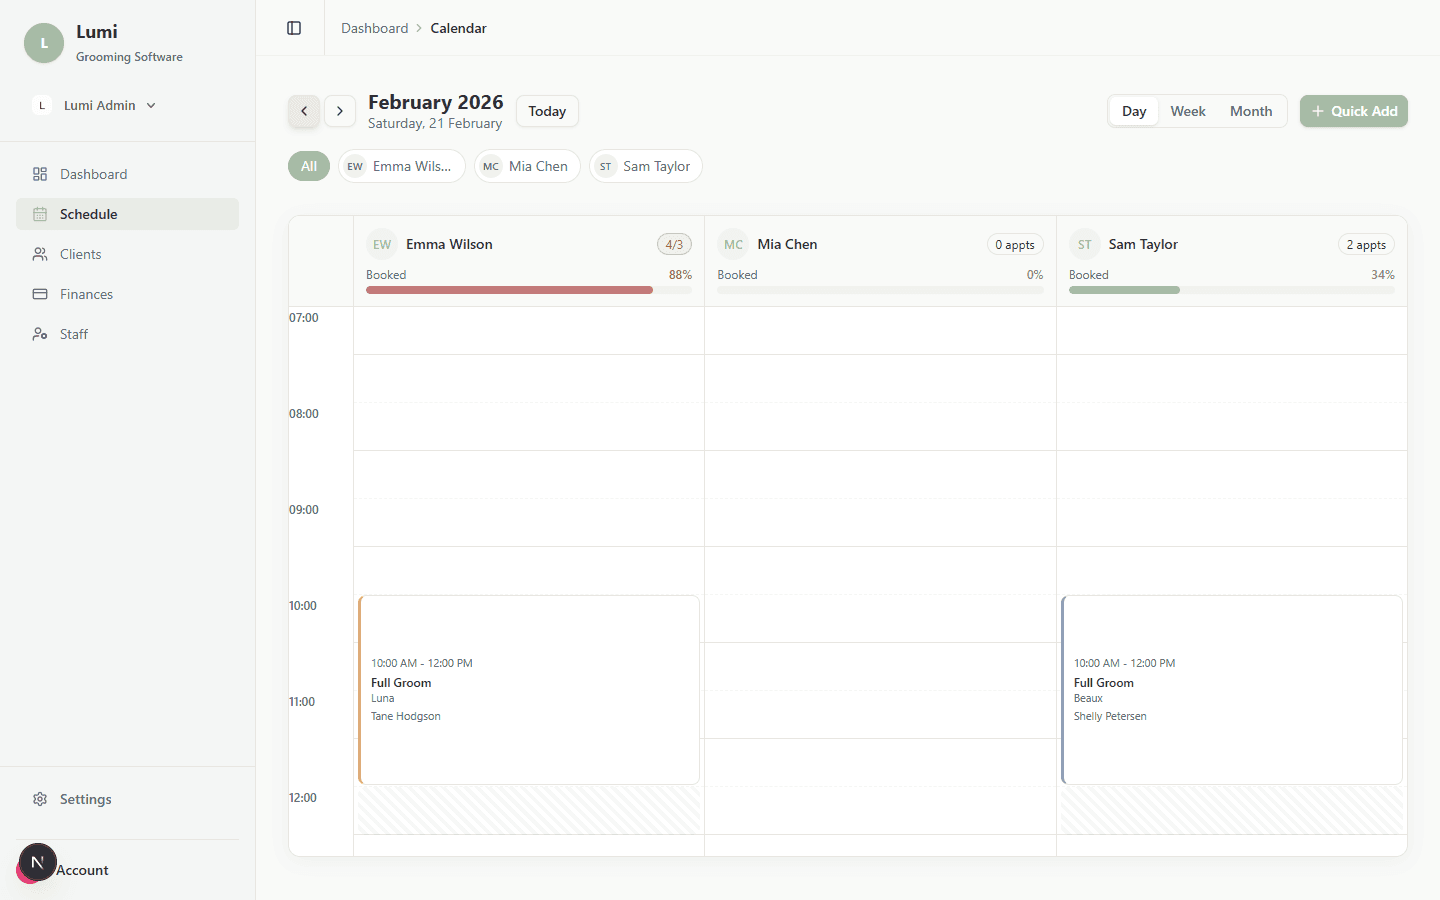
Task: Open Settings via the gear icon
Action: click(40, 799)
